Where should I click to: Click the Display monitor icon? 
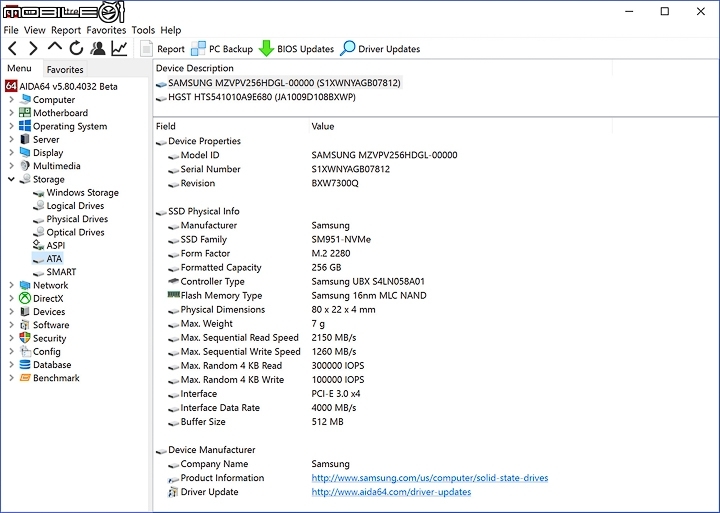click(x=25, y=152)
